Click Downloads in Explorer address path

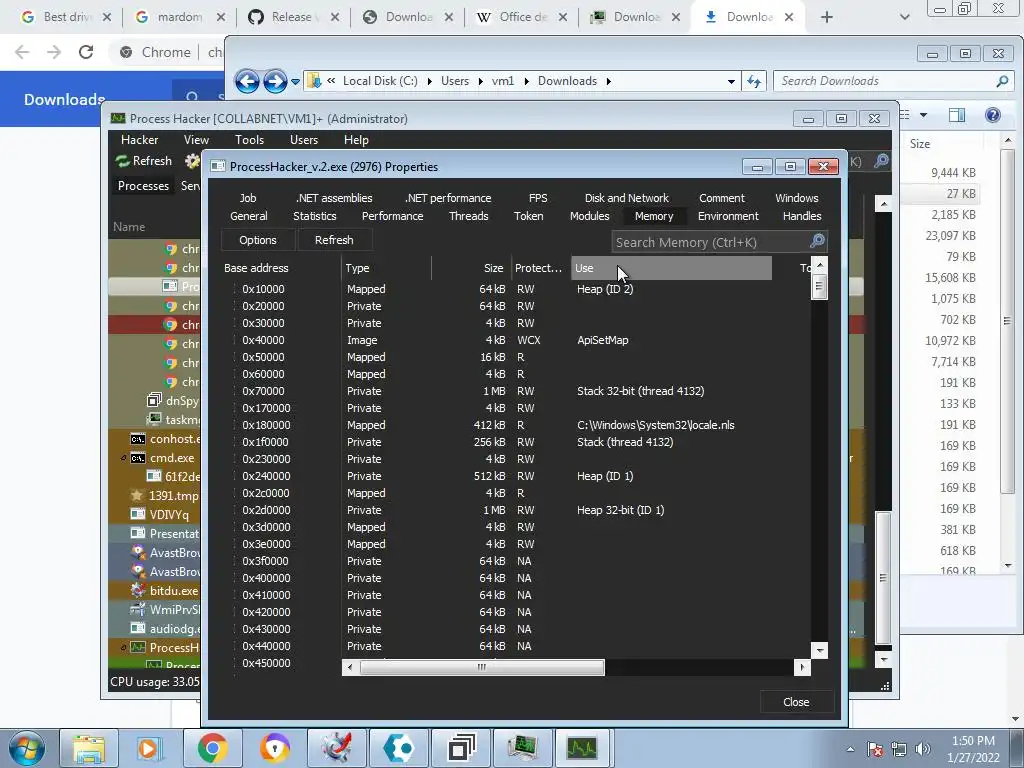tap(567, 81)
